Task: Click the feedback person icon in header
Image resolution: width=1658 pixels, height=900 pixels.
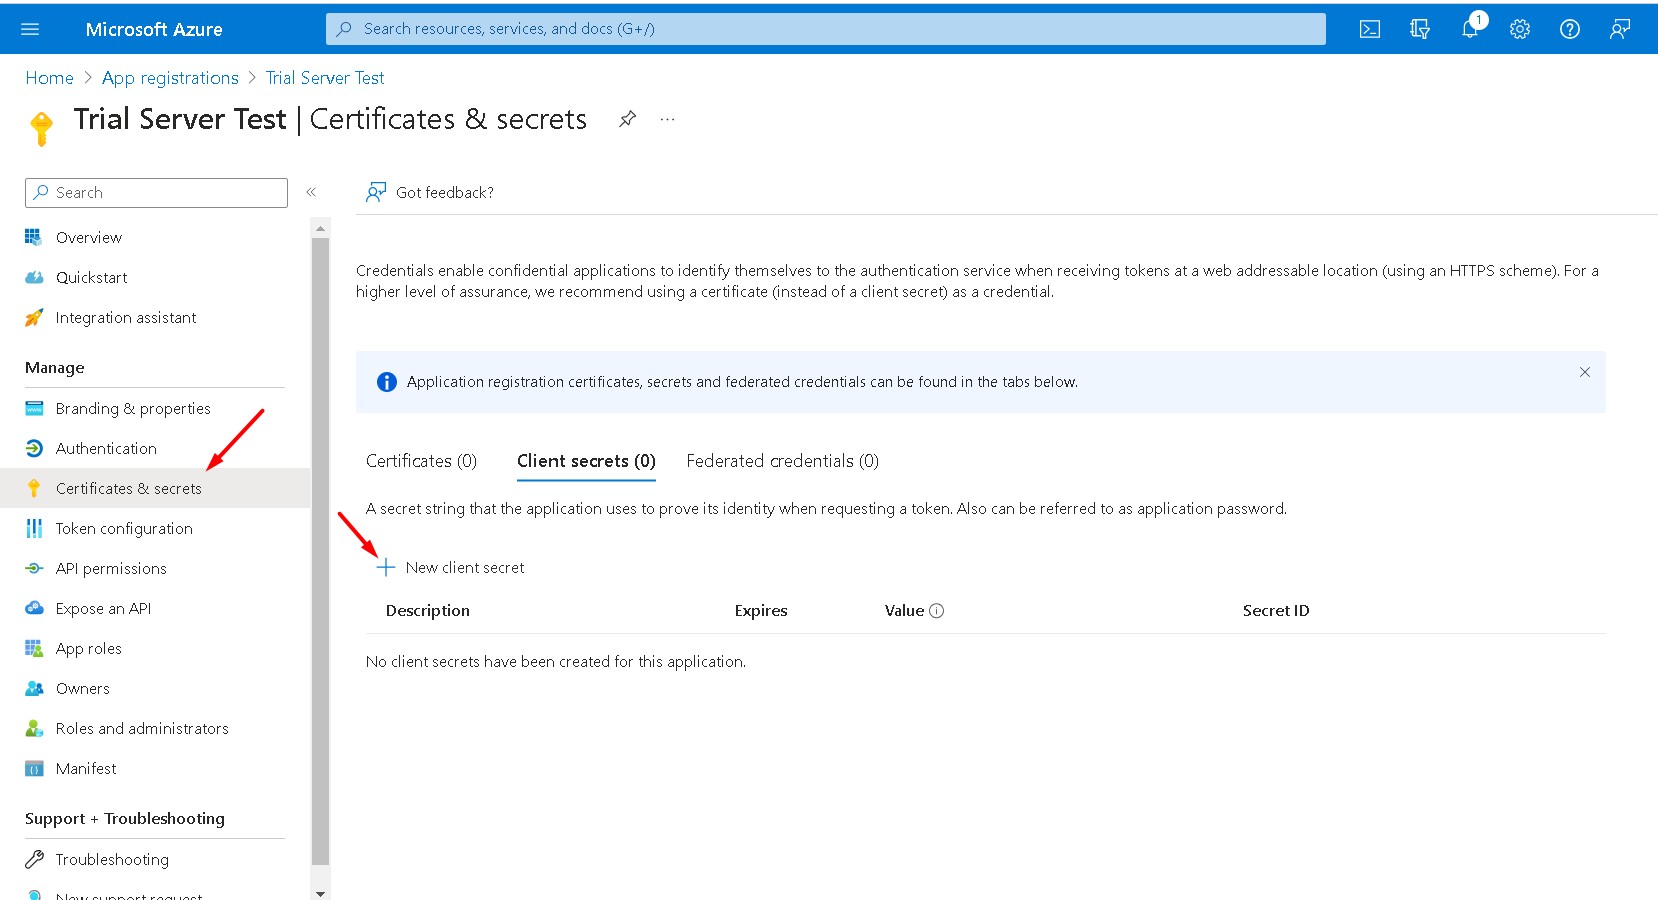Action: point(1620,29)
